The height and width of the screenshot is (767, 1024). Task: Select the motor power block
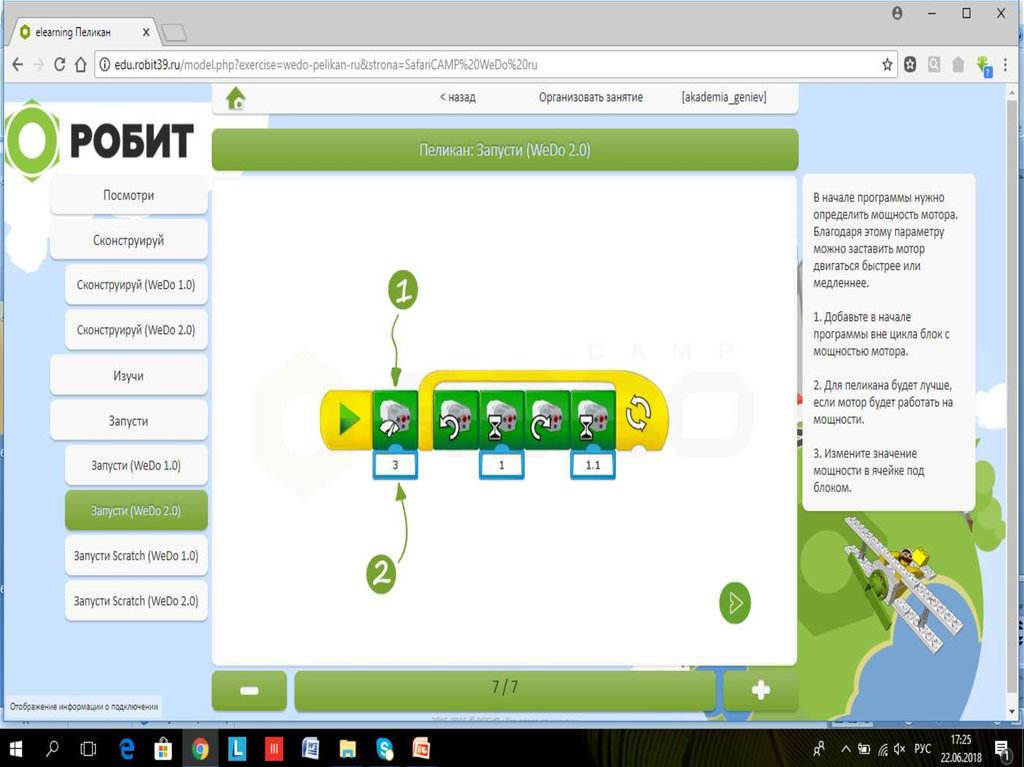tap(395, 419)
